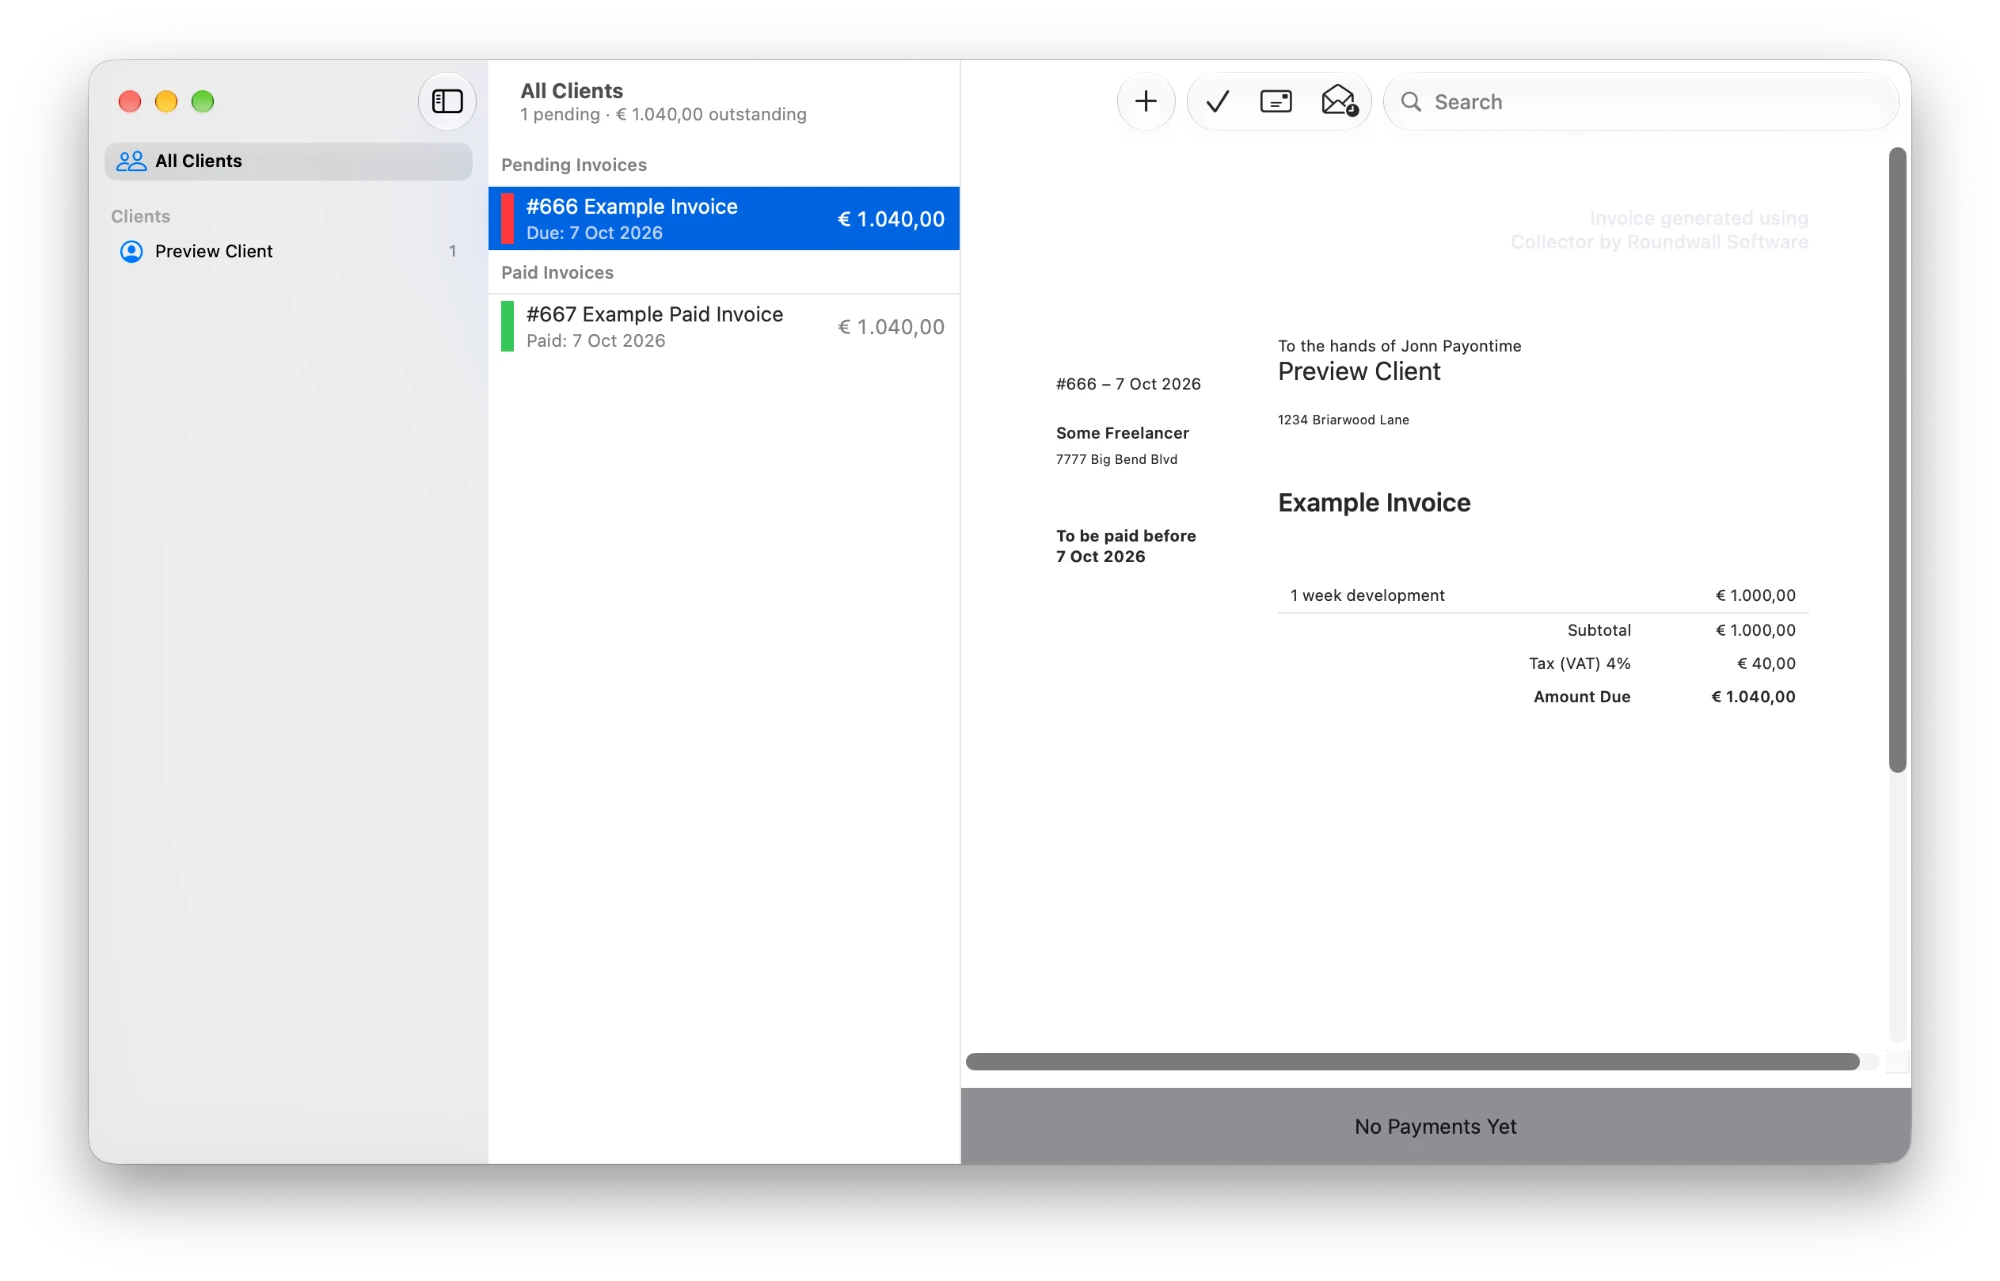
Task: Click the vertical scrollbar of invoice preview
Action: click(x=1898, y=460)
